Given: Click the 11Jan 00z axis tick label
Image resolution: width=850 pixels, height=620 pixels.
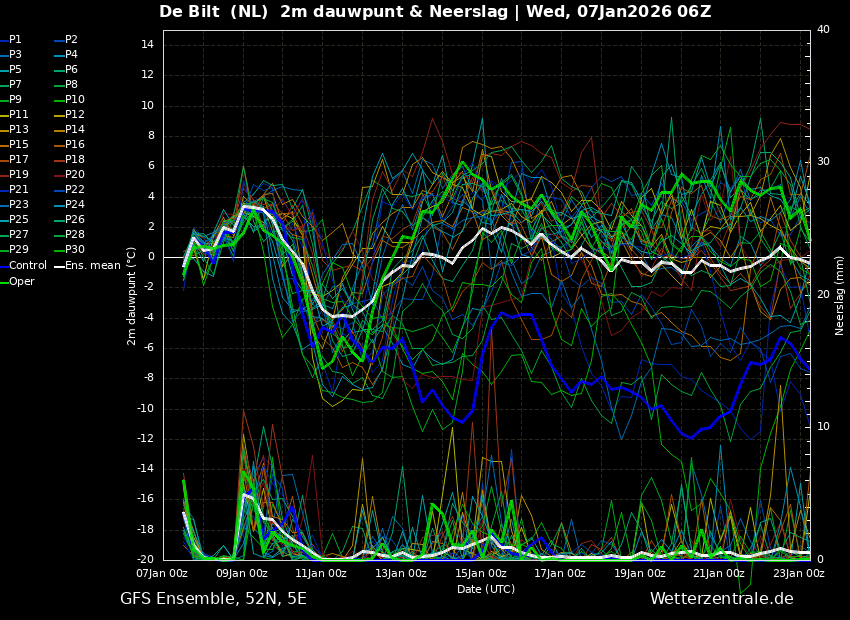Looking at the screenshot, I should (x=321, y=573).
